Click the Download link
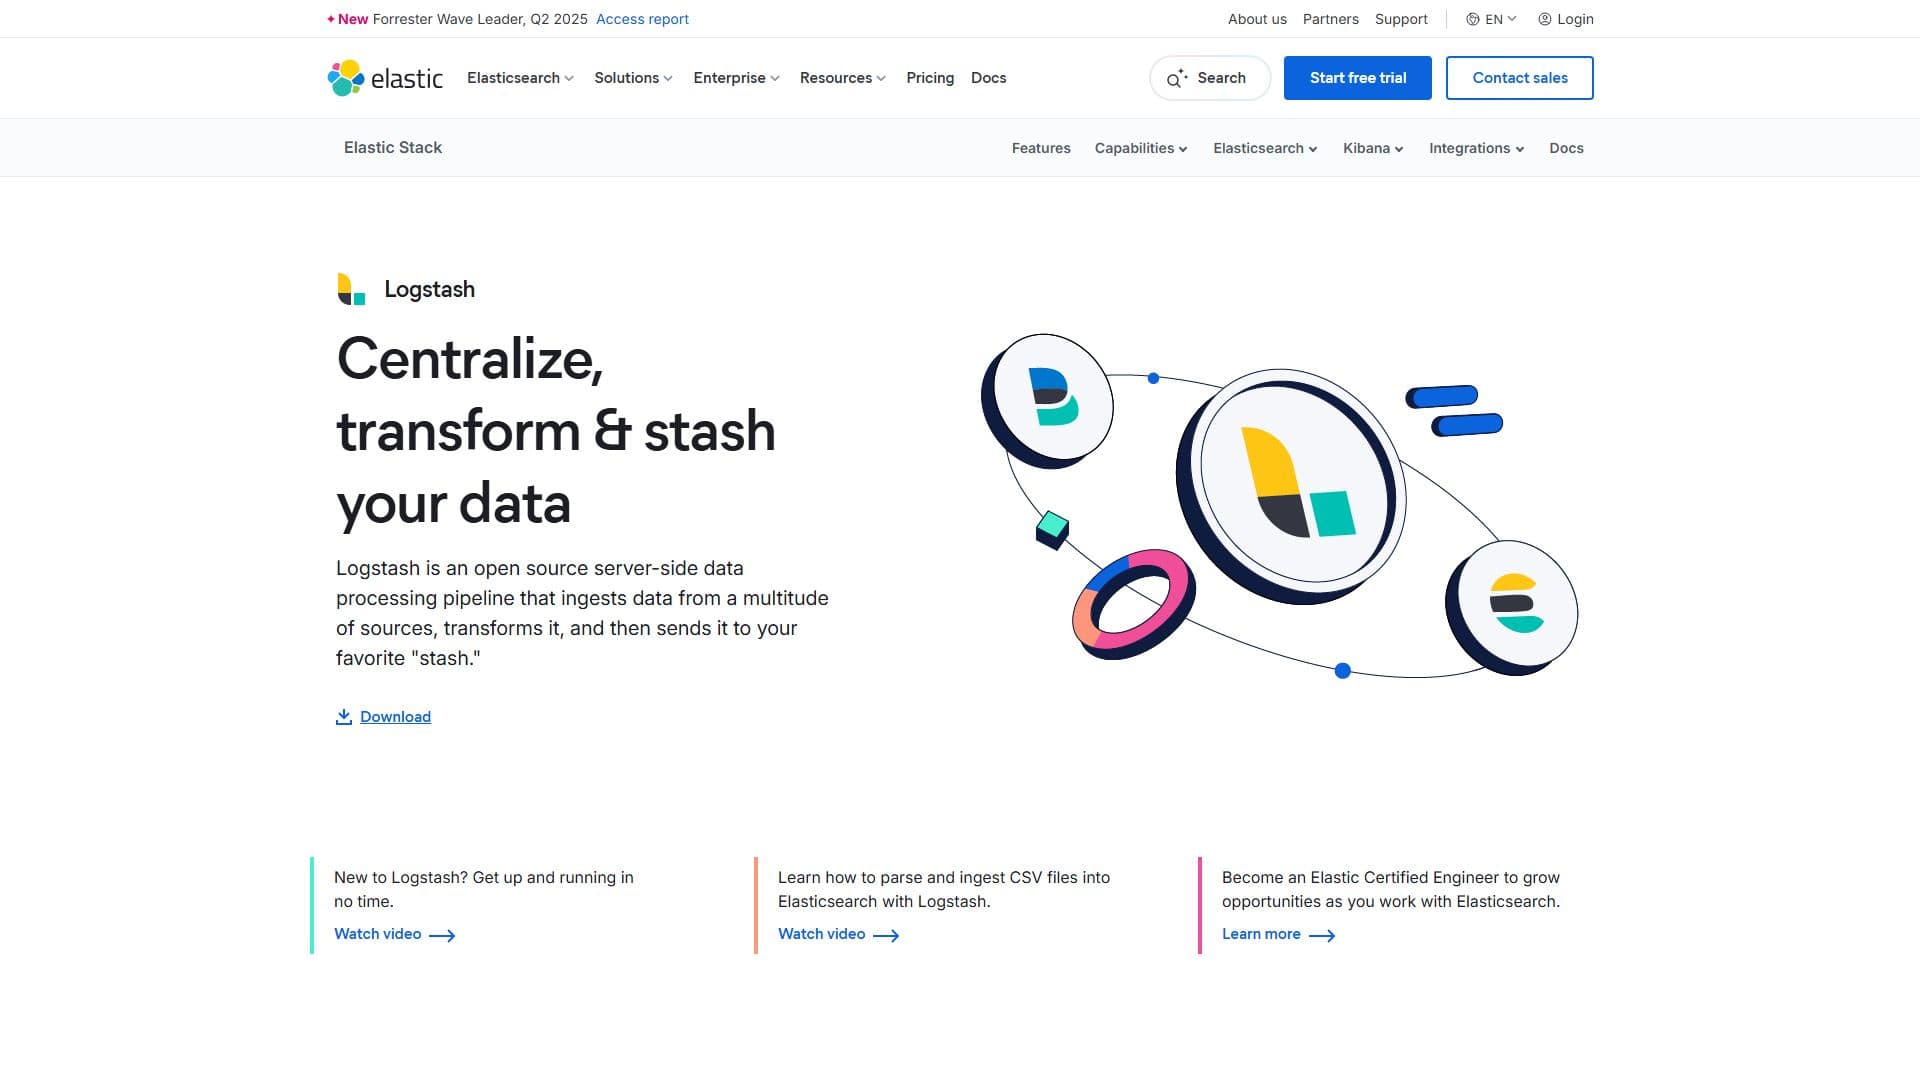This screenshot has height=1080, width=1920. [395, 717]
